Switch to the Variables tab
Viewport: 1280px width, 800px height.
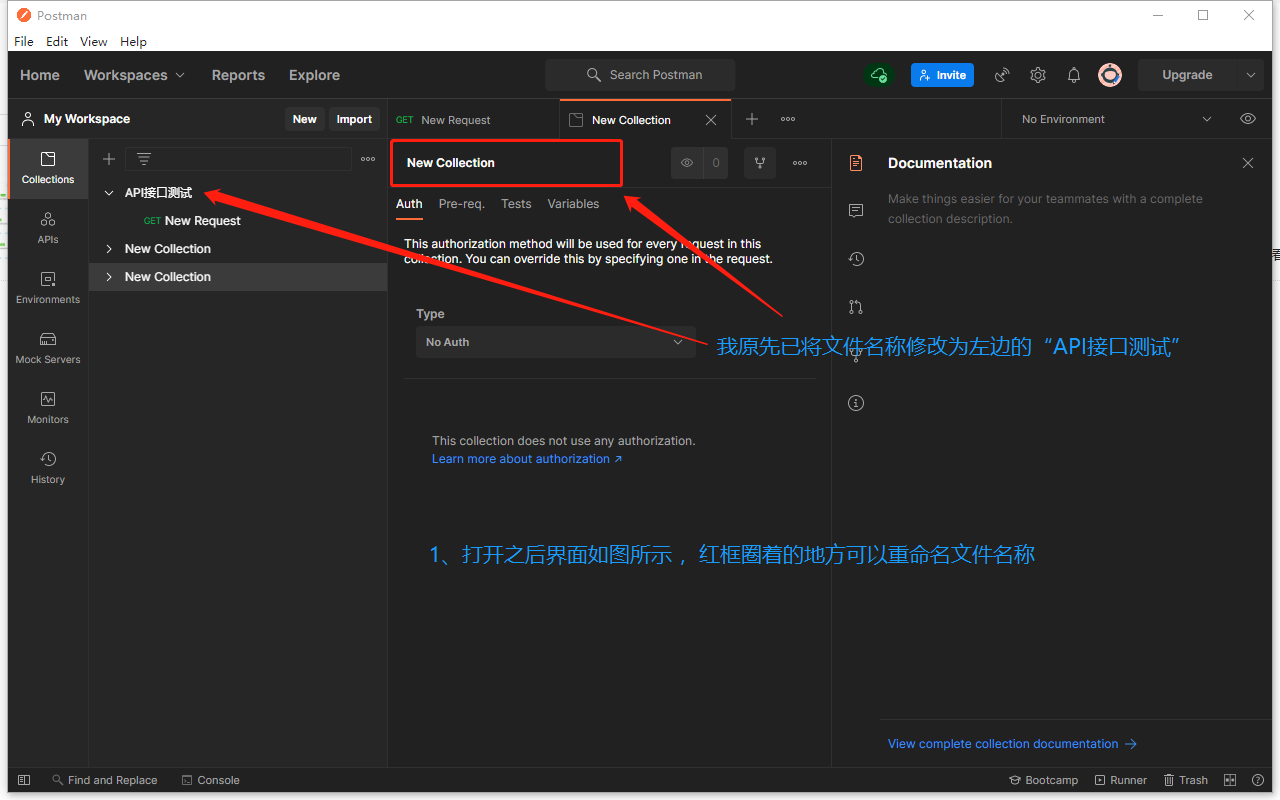click(x=573, y=204)
